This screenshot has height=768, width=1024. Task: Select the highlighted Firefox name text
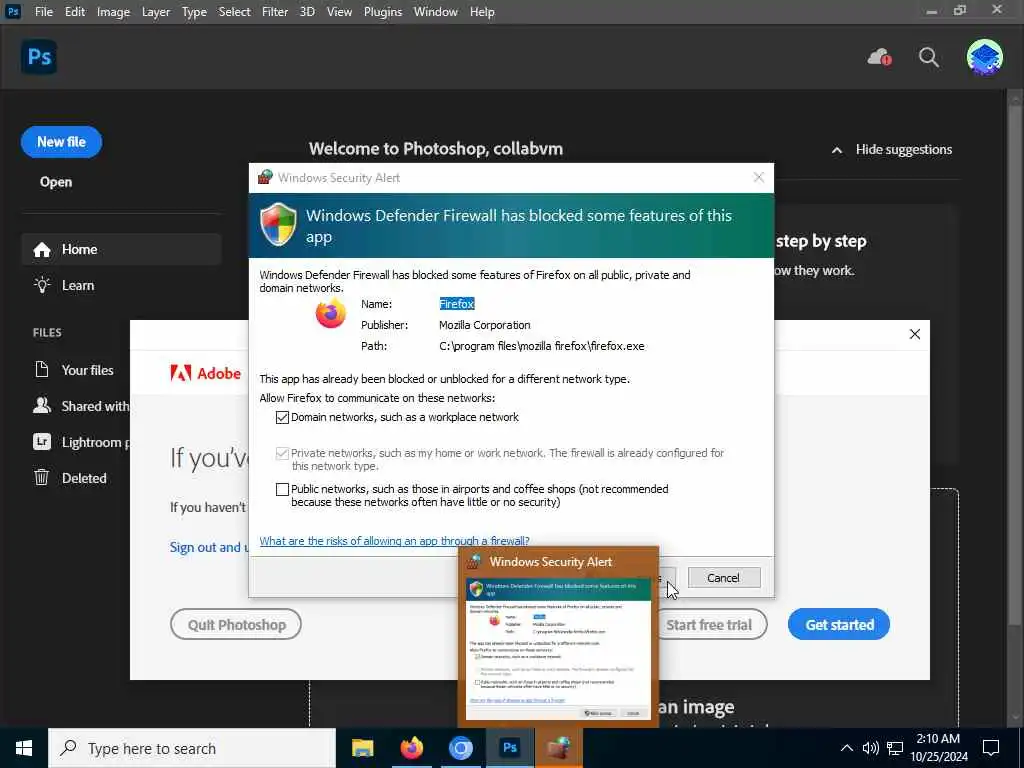pos(456,304)
